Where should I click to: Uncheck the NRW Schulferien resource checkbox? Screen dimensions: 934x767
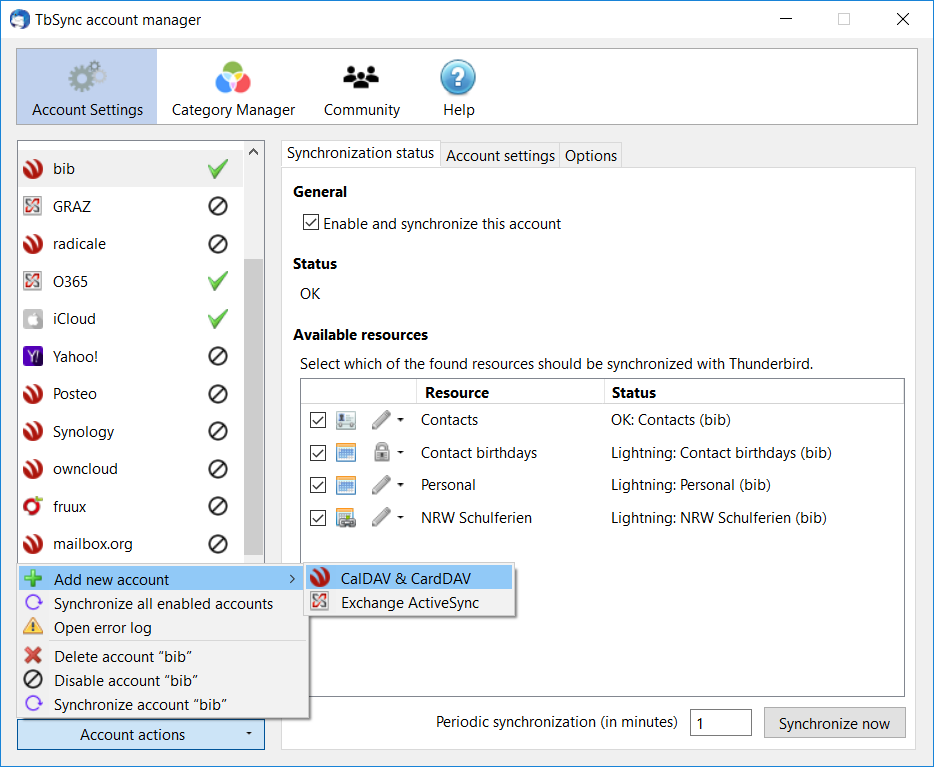coord(318,518)
